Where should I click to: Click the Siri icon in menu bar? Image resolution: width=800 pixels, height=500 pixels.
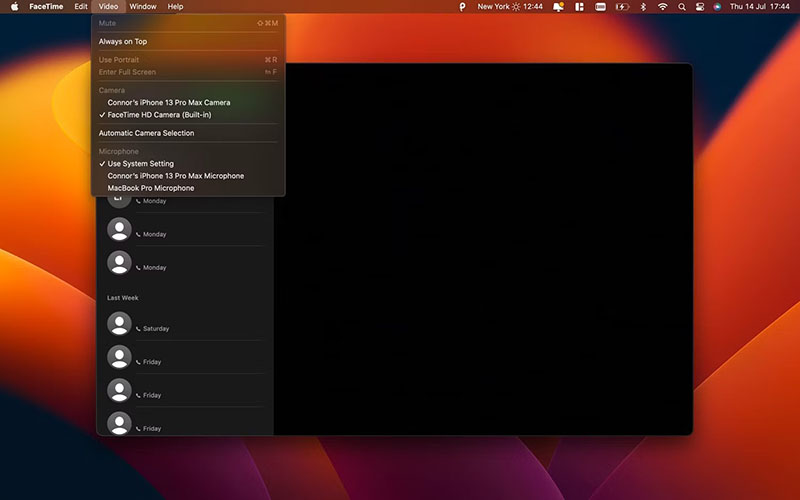coord(717,7)
